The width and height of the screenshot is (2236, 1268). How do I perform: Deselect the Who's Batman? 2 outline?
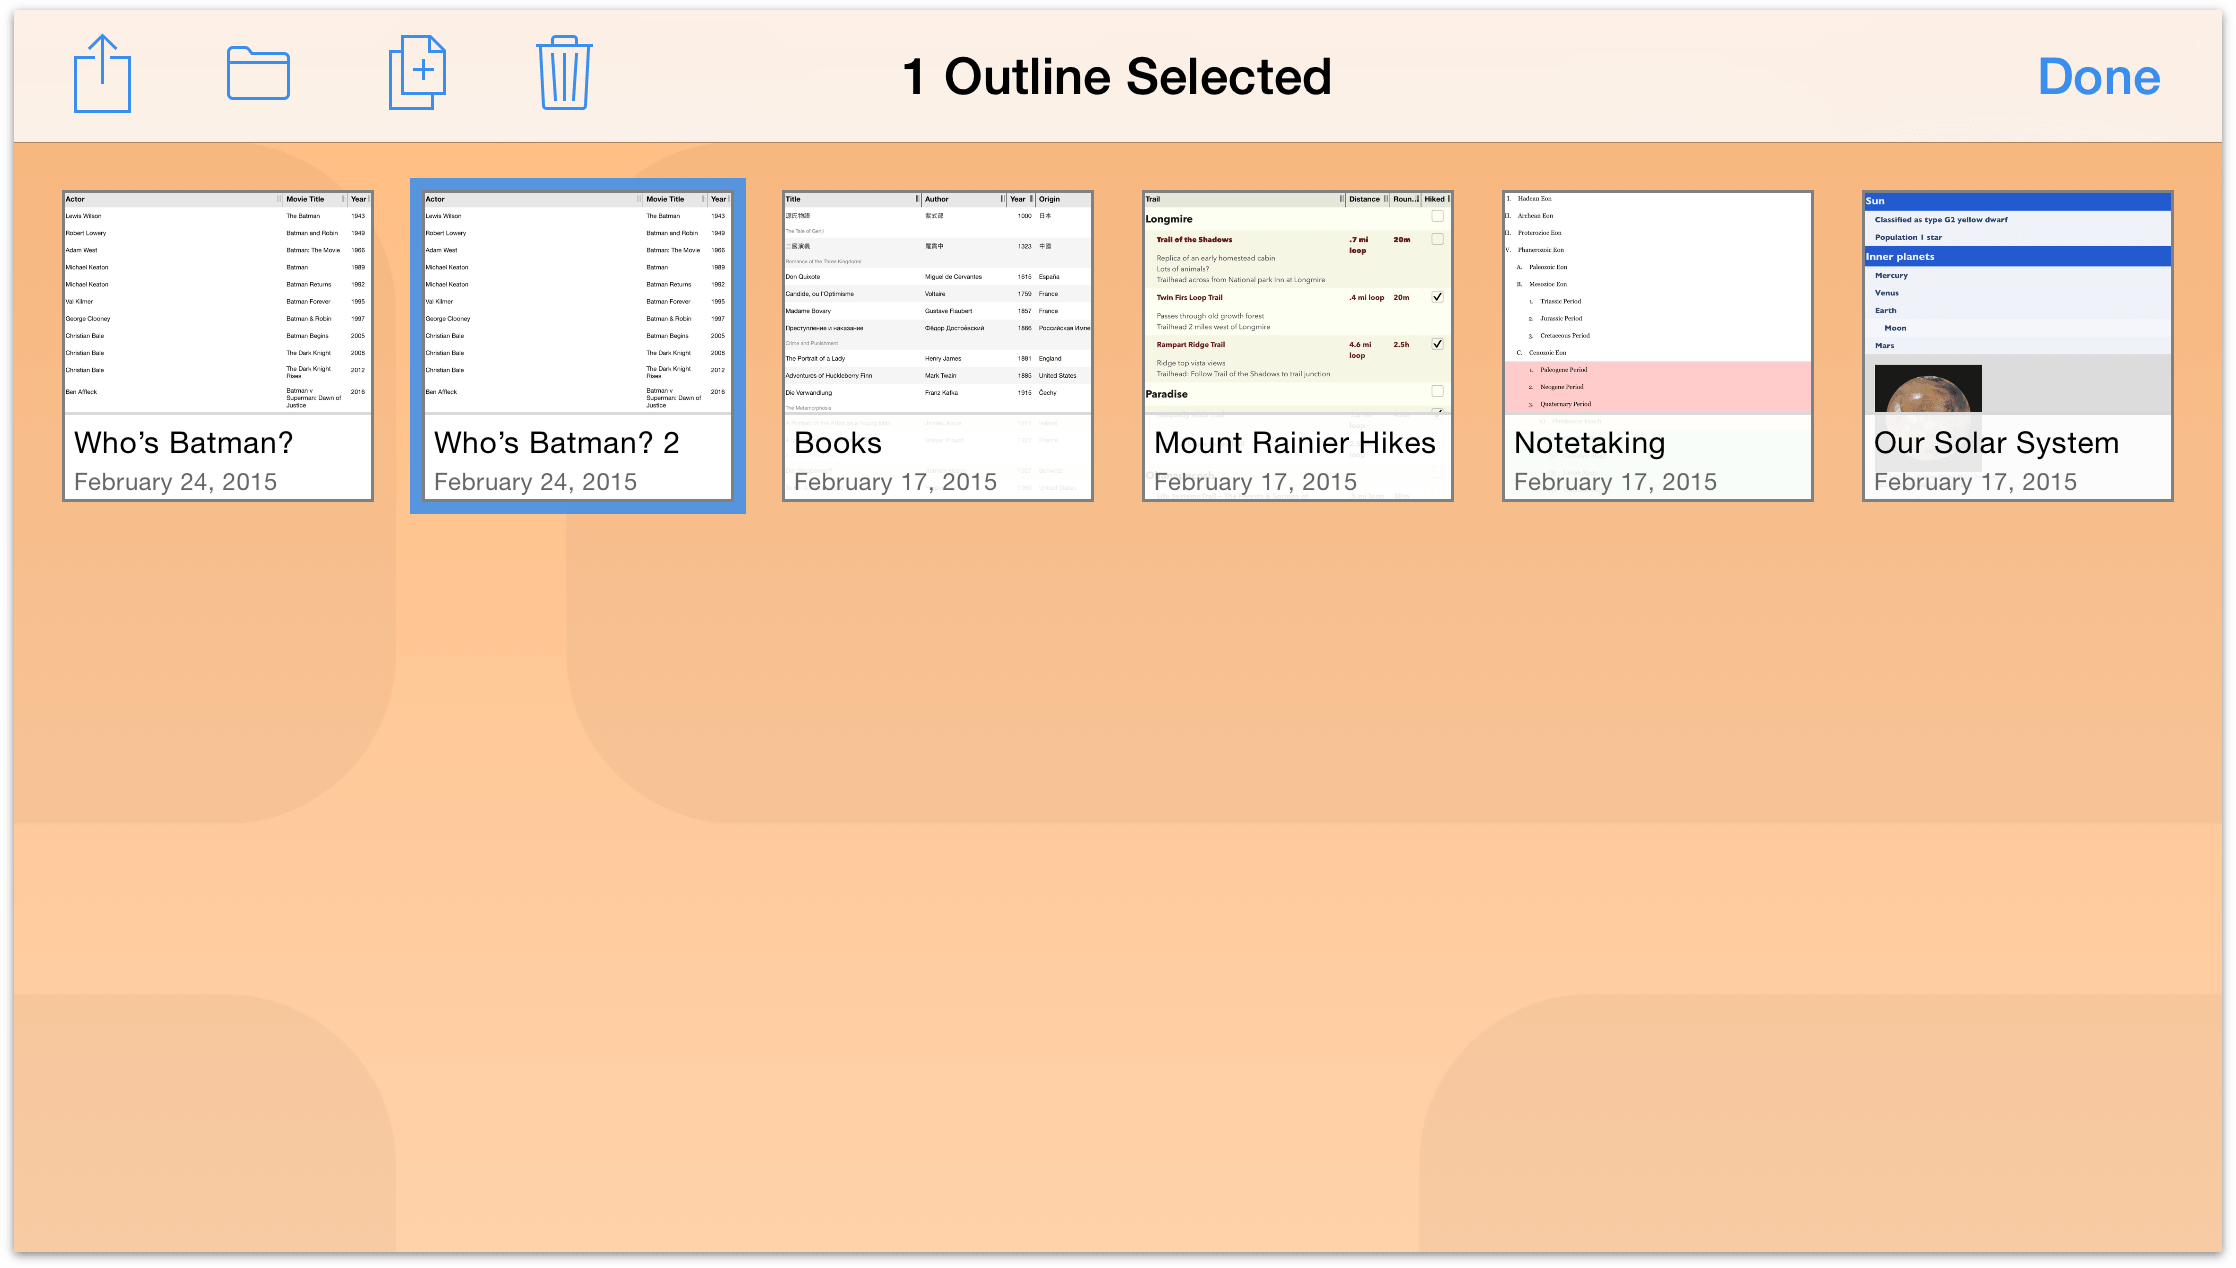(578, 345)
